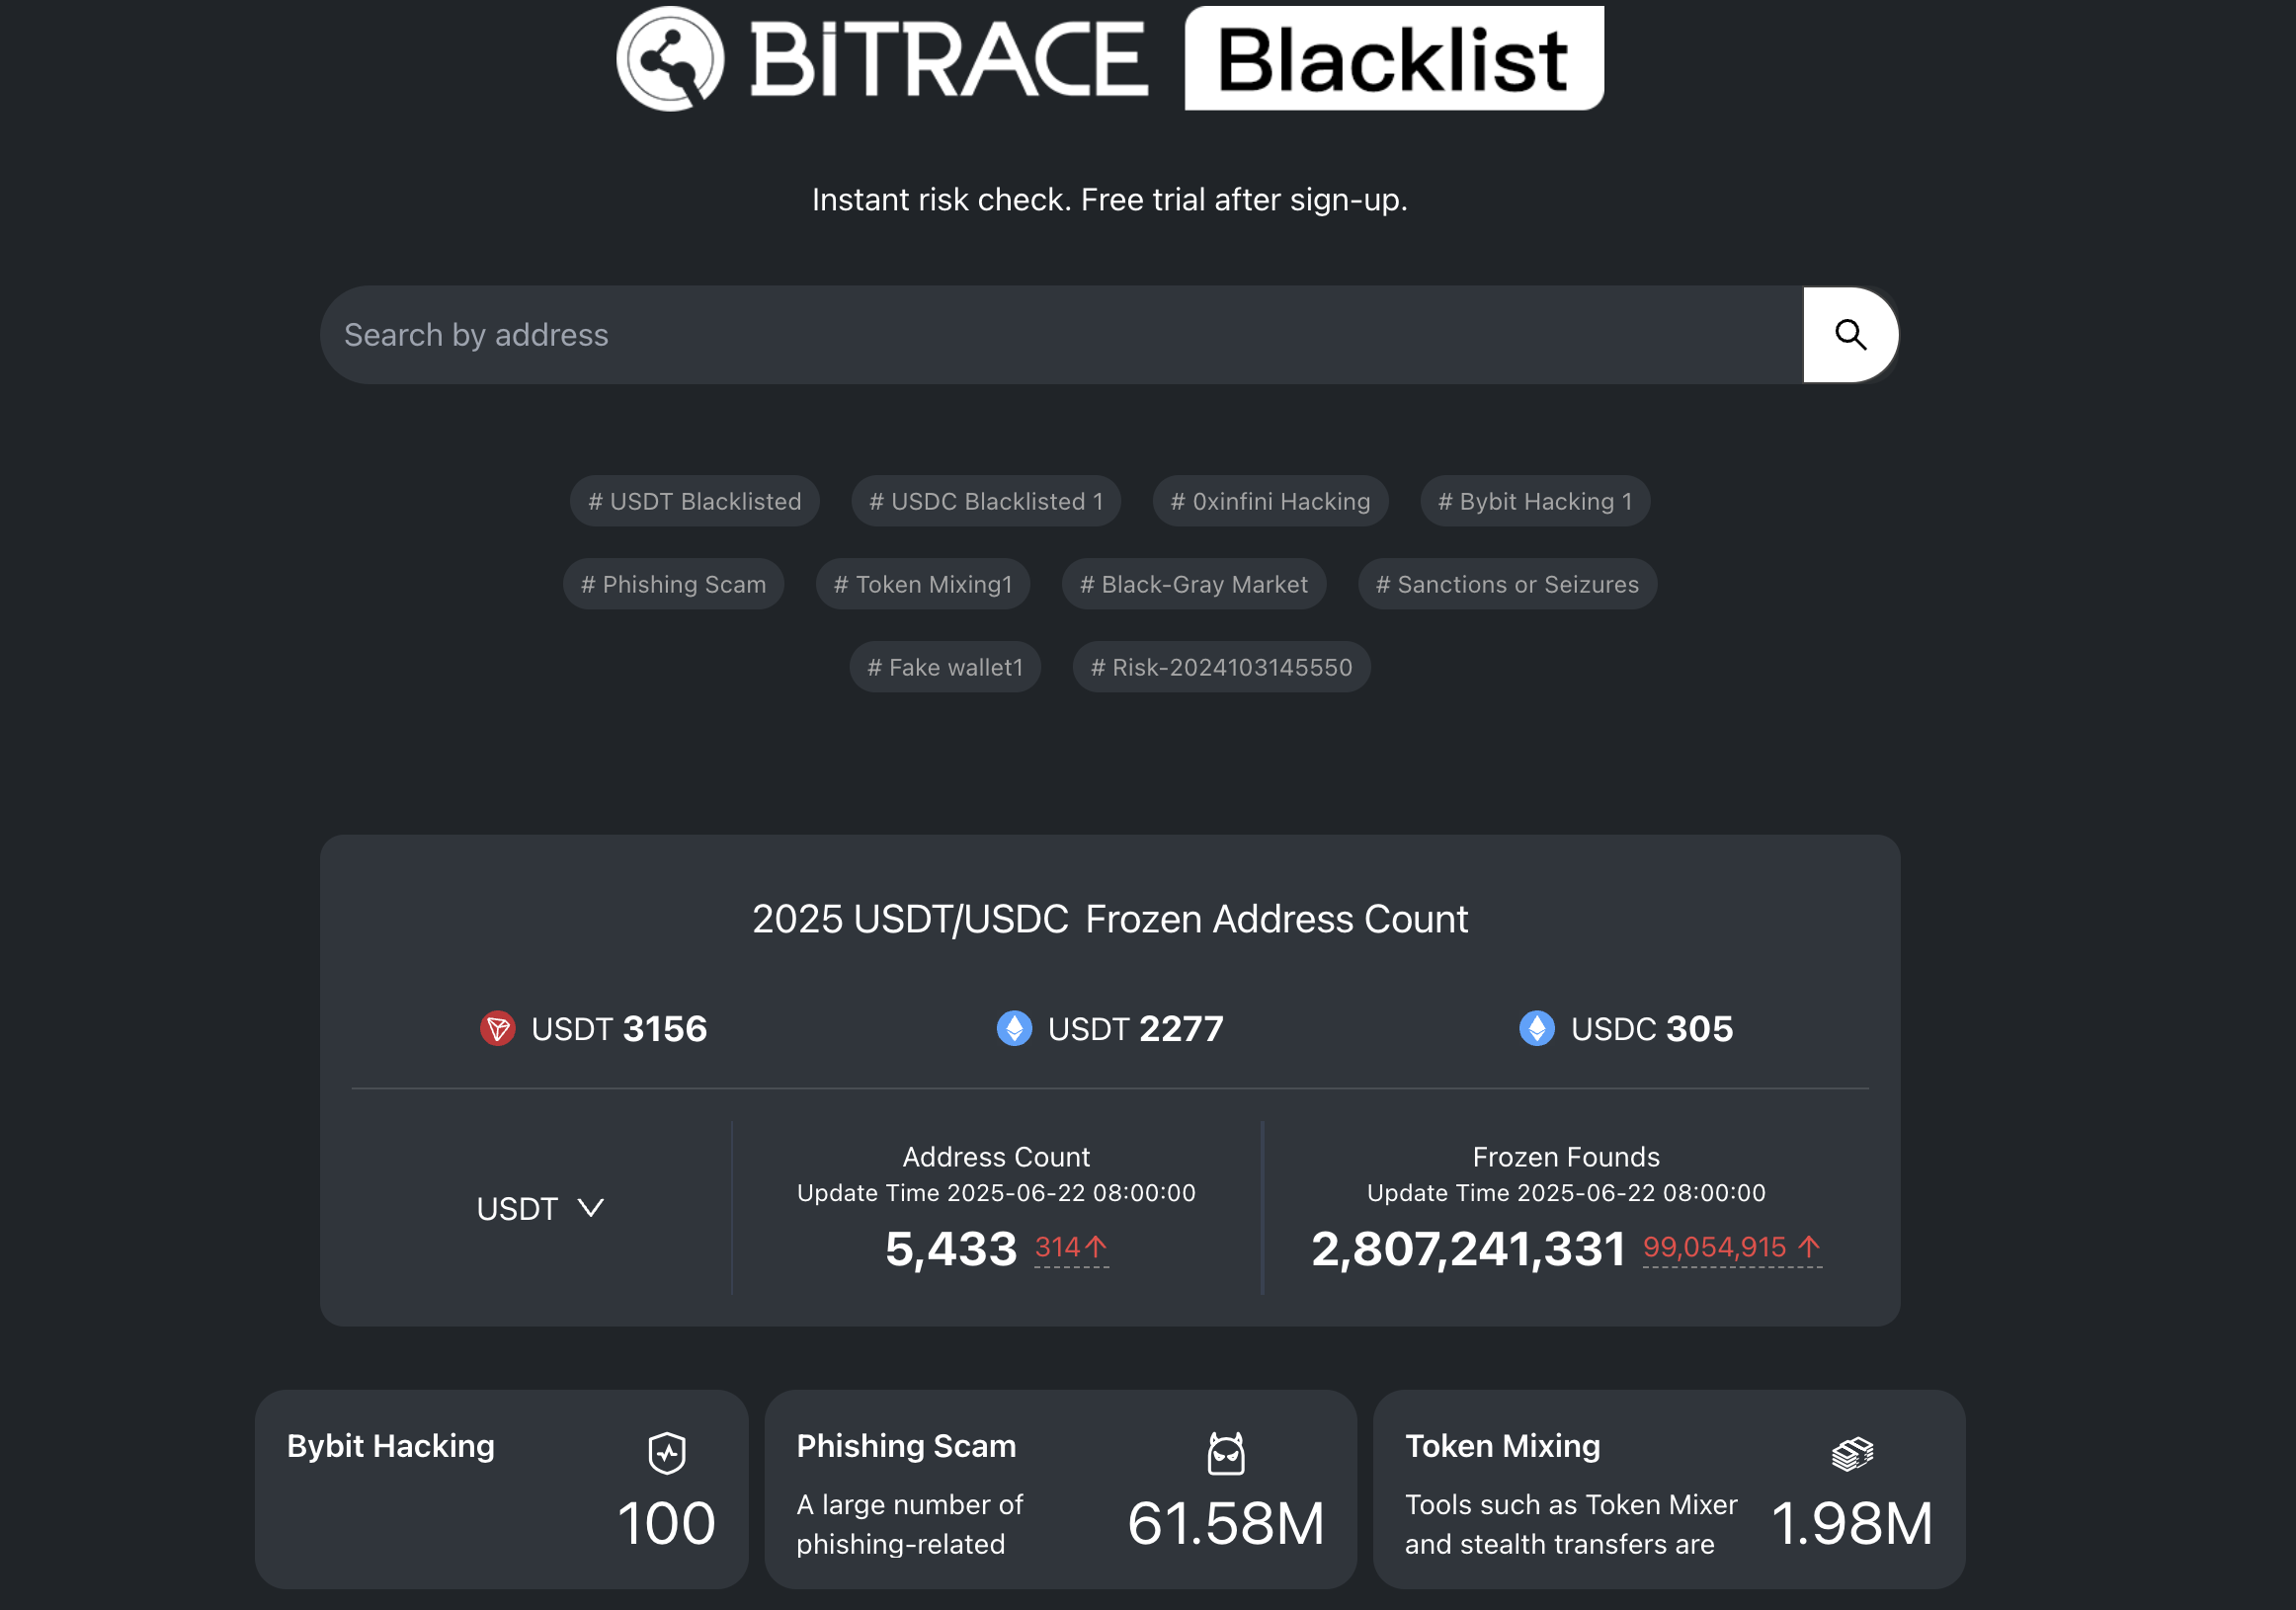Click the Blacklist label in the header

[1394, 58]
